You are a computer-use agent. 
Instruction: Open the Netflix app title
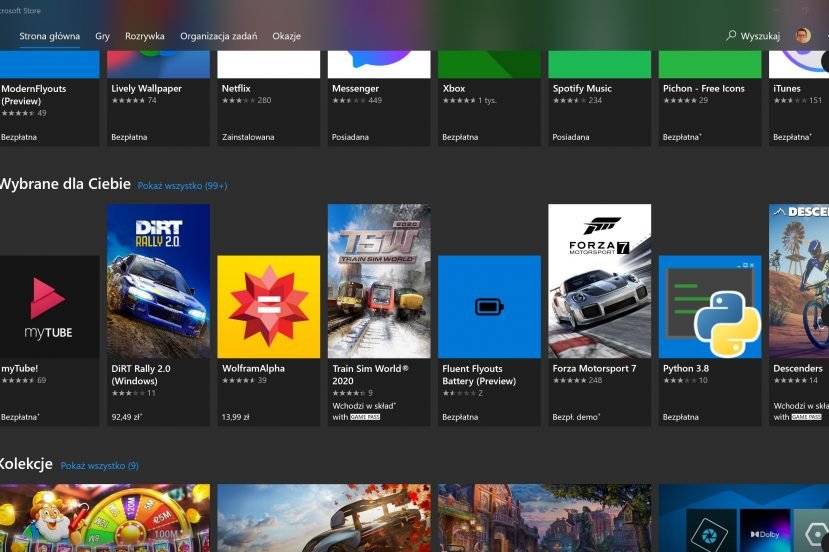236,88
